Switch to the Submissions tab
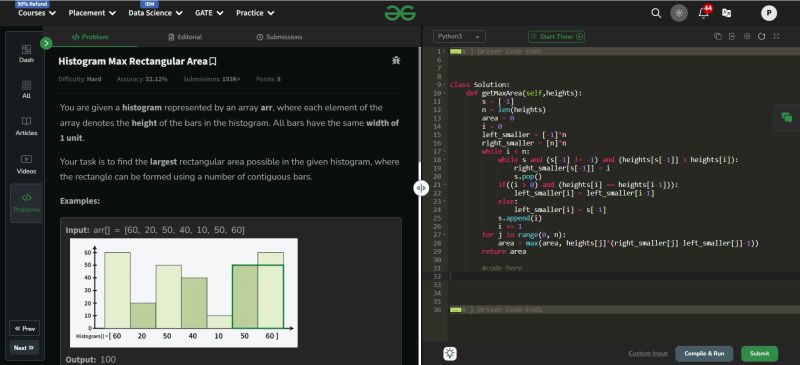 pyautogui.click(x=279, y=37)
